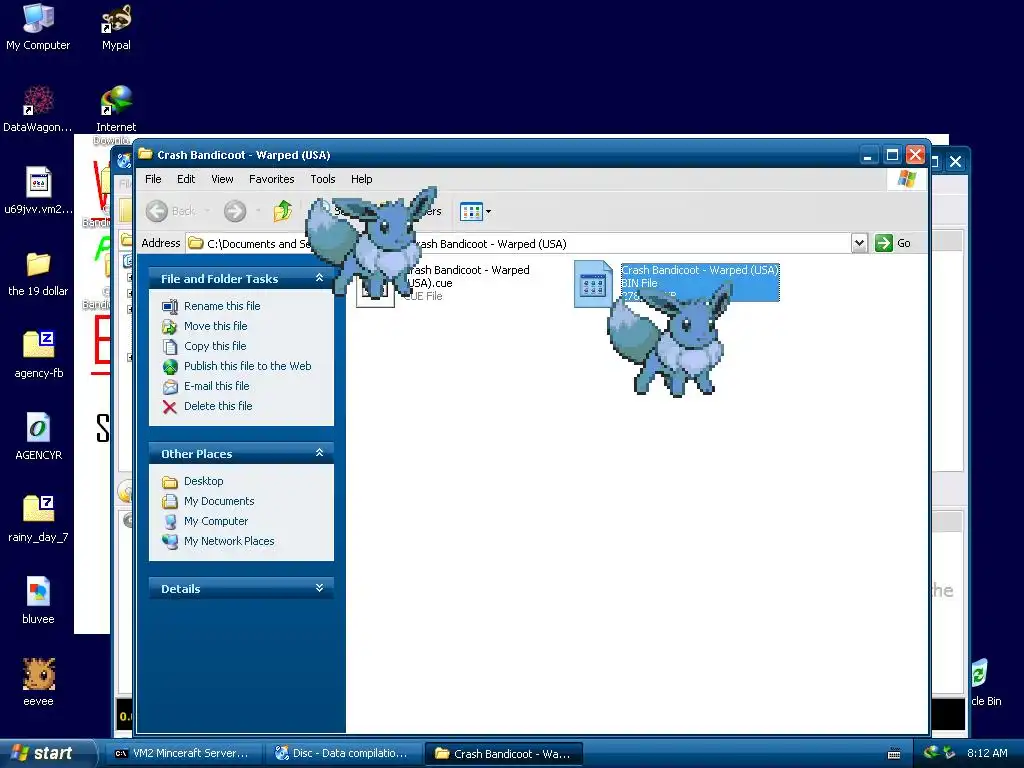This screenshot has height=768, width=1024.
Task: Click the Move this file icon
Action: point(170,327)
